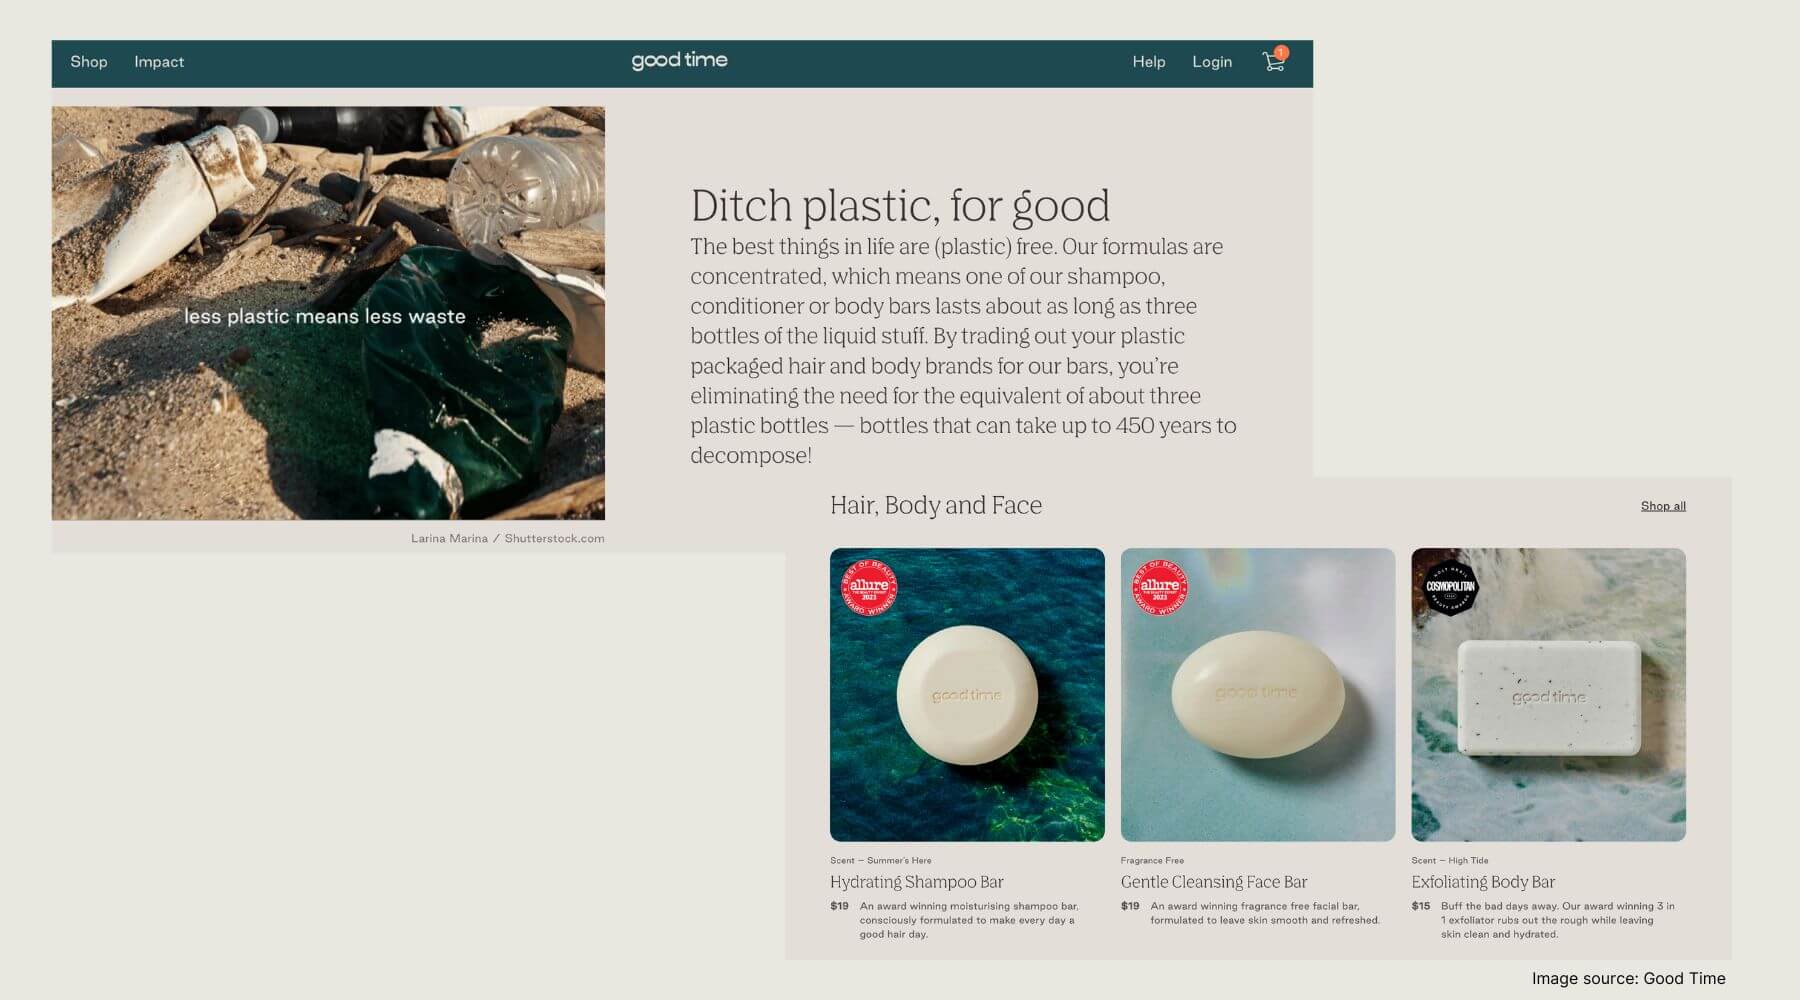Click the Allure badge on face bar

click(x=1159, y=587)
